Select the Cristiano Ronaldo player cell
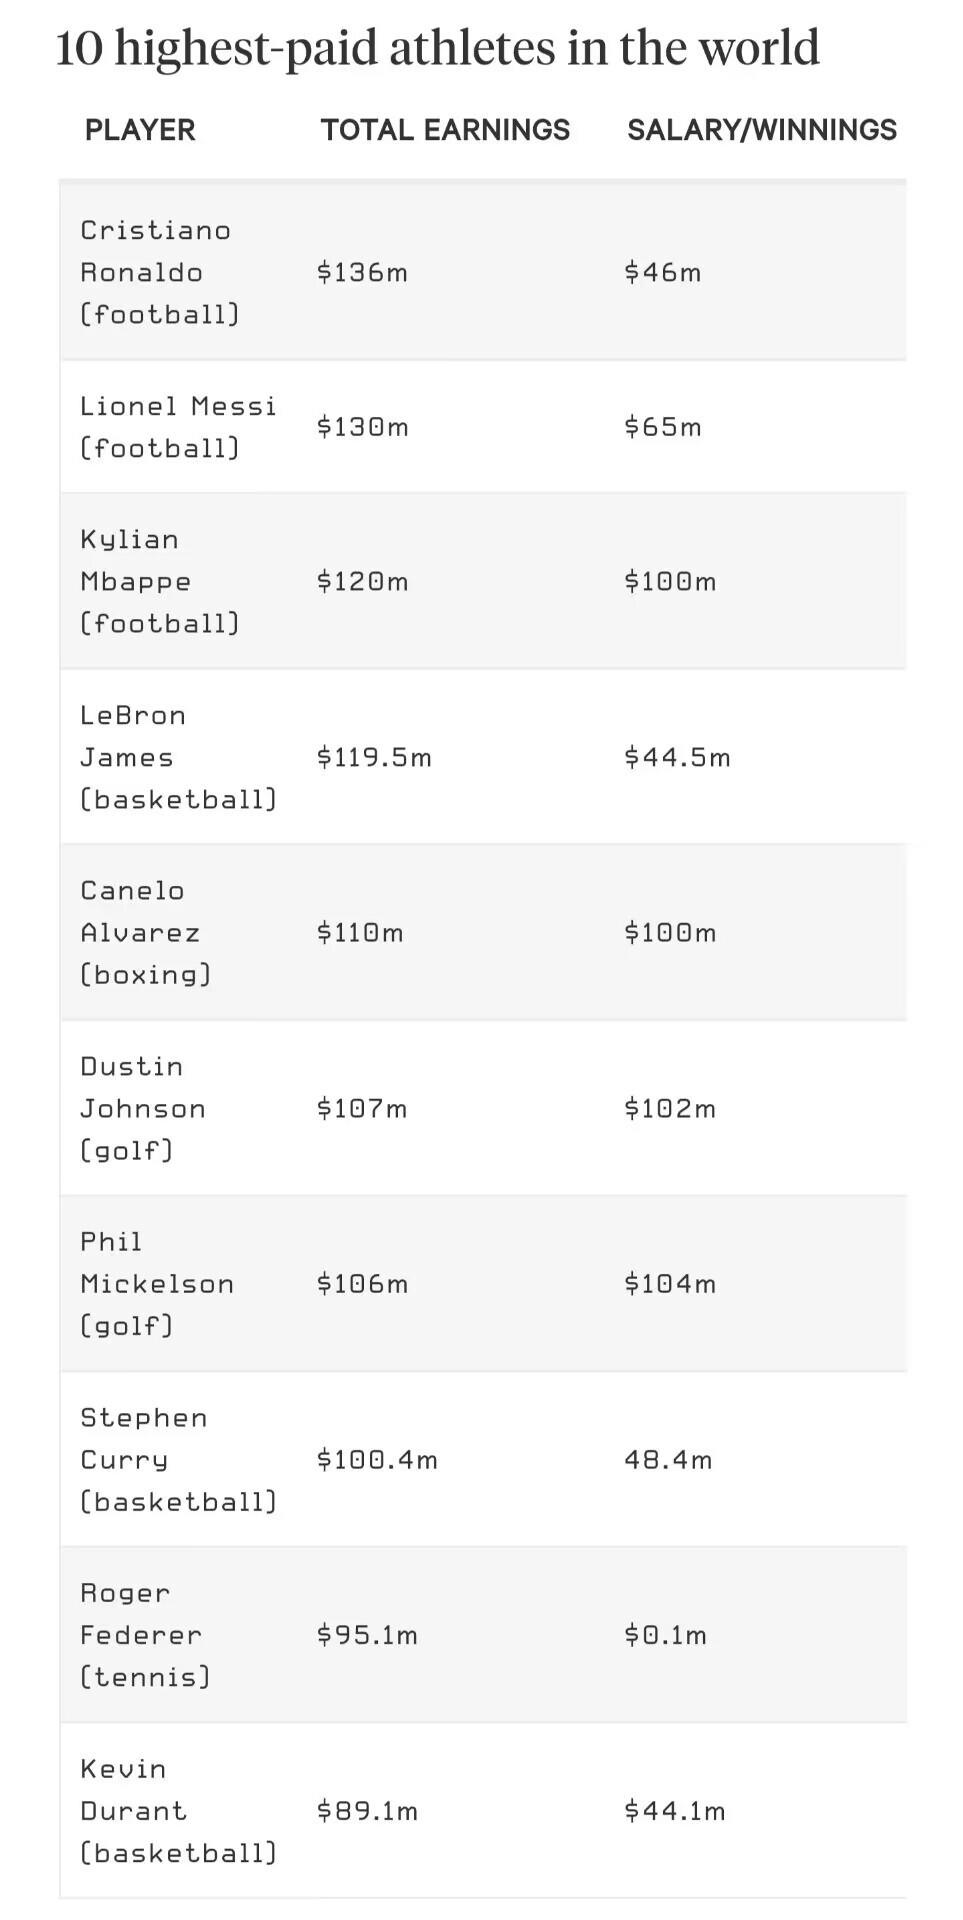This screenshot has width=963, height=1920. pyautogui.click(x=158, y=272)
